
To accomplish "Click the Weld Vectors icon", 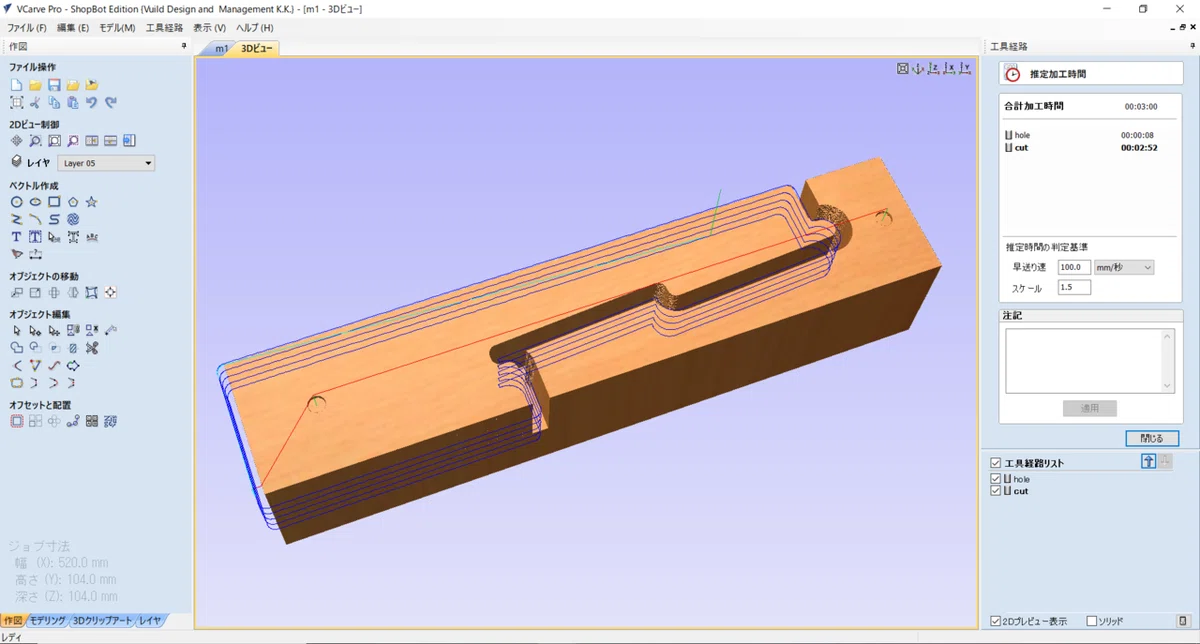I will pyautogui.click(x=16, y=348).
